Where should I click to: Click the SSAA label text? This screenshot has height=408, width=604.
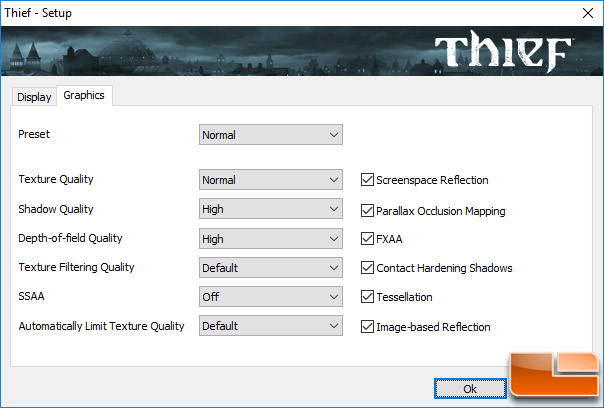tap(31, 296)
